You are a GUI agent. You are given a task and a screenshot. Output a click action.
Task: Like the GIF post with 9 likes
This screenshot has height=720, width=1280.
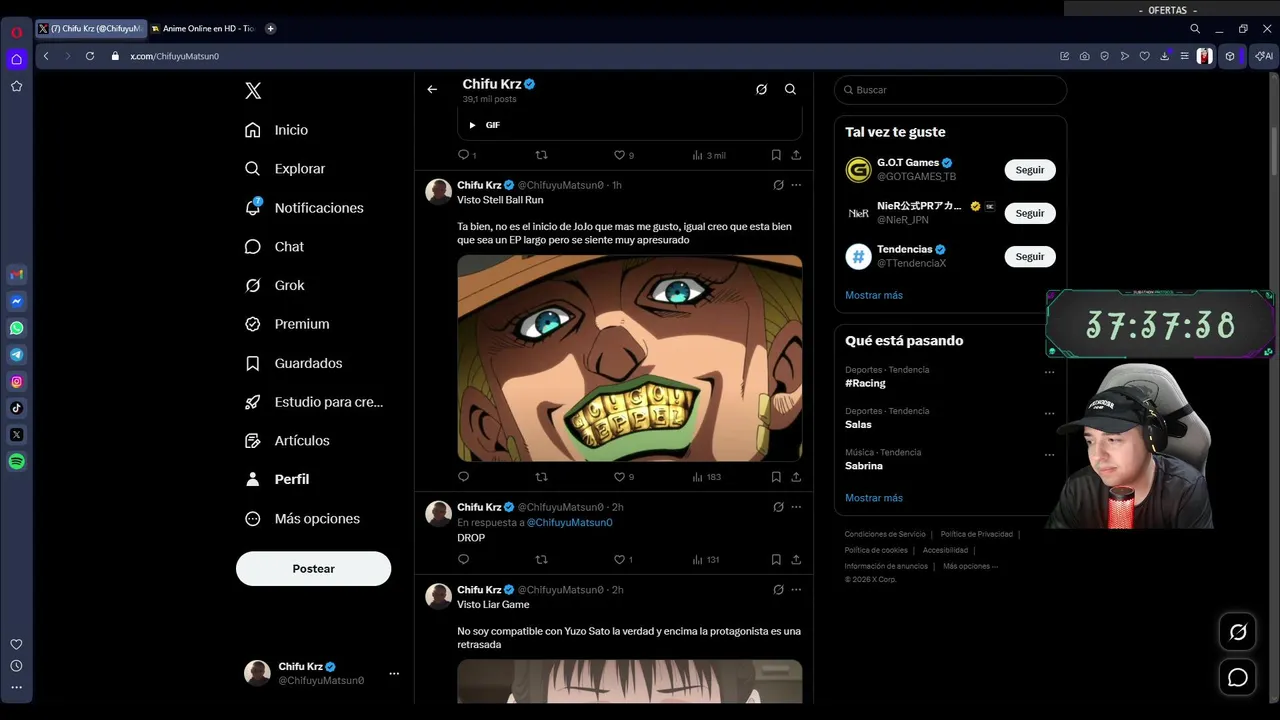[619, 155]
